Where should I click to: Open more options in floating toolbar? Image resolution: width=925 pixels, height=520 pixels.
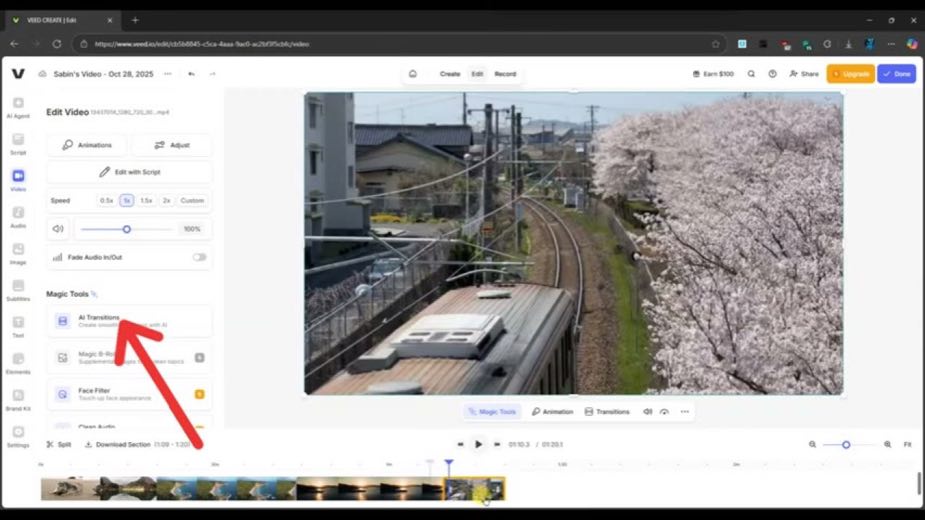tap(684, 411)
